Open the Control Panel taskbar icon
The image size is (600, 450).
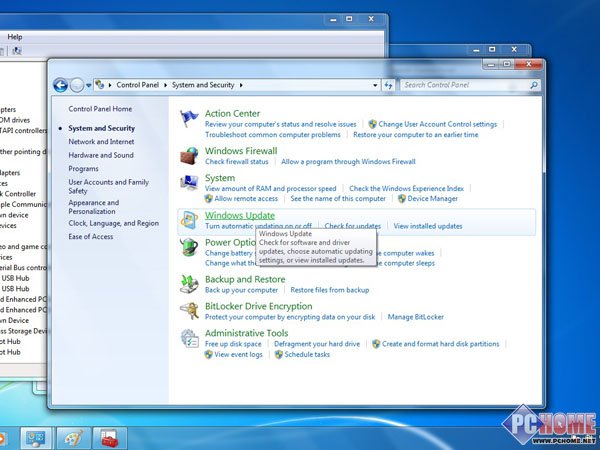[36, 438]
